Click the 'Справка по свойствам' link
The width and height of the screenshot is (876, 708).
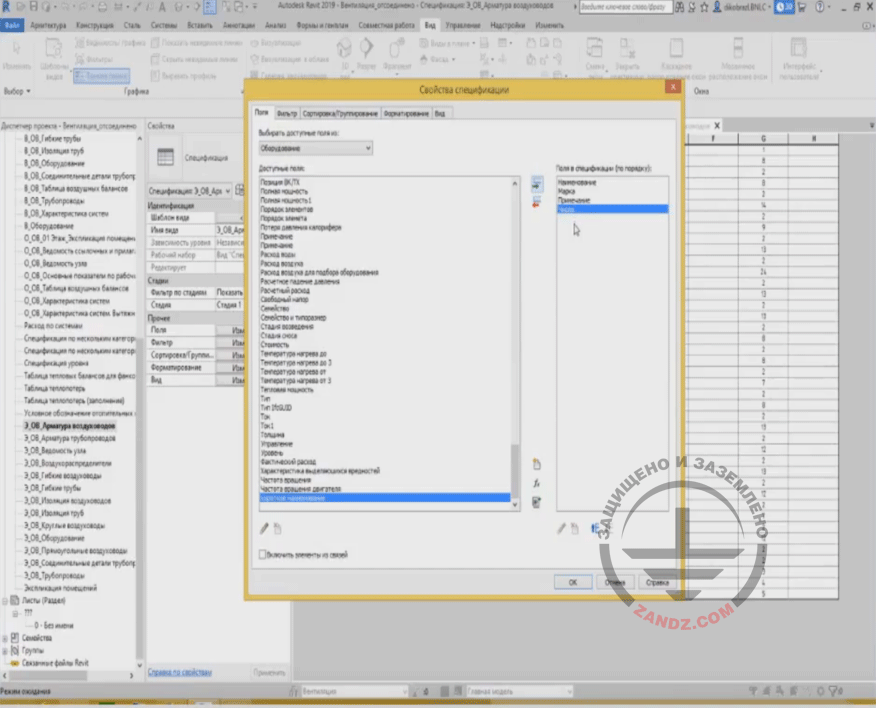[179, 672]
